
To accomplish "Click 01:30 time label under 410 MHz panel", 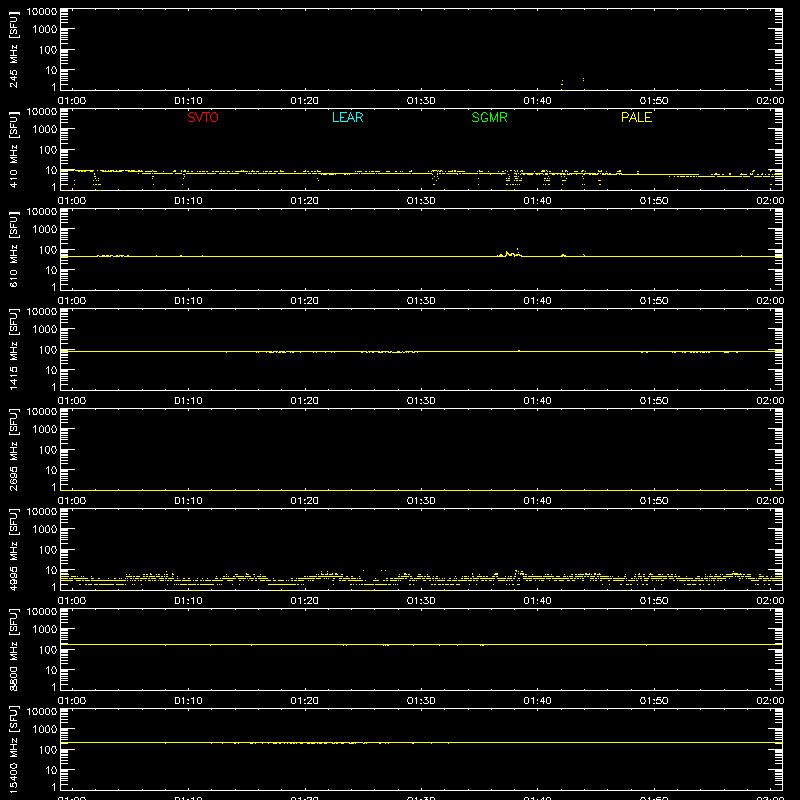I will pyautogui.click(x=421, y=201).
